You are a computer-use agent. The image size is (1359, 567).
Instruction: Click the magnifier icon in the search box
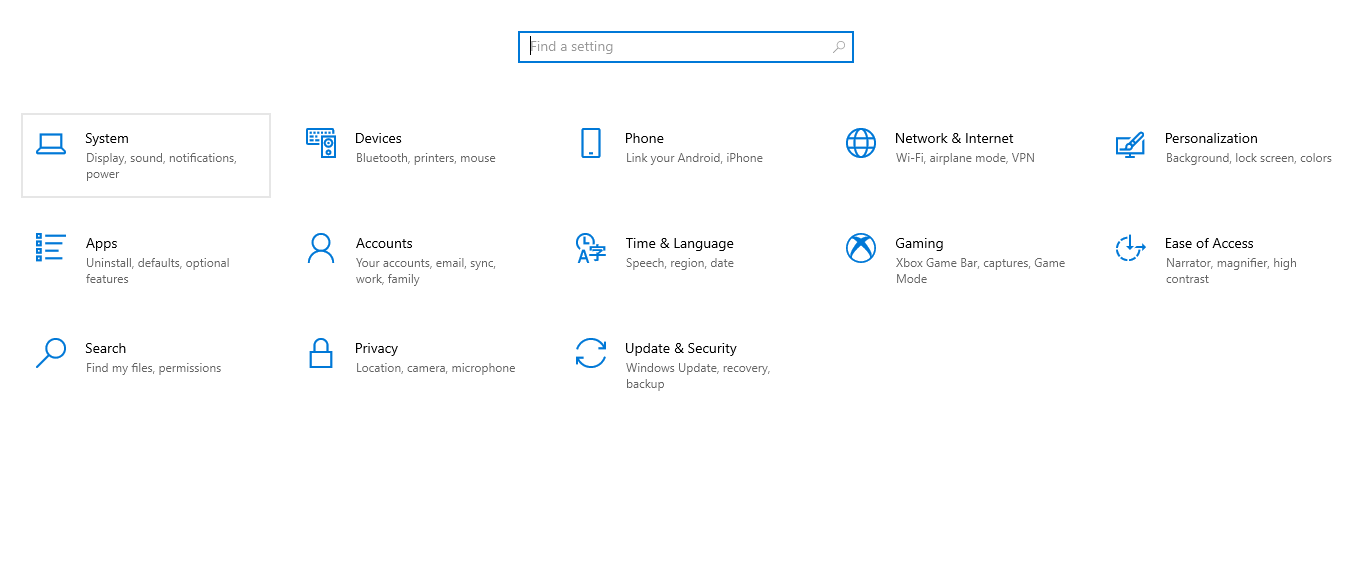point(839,47)
